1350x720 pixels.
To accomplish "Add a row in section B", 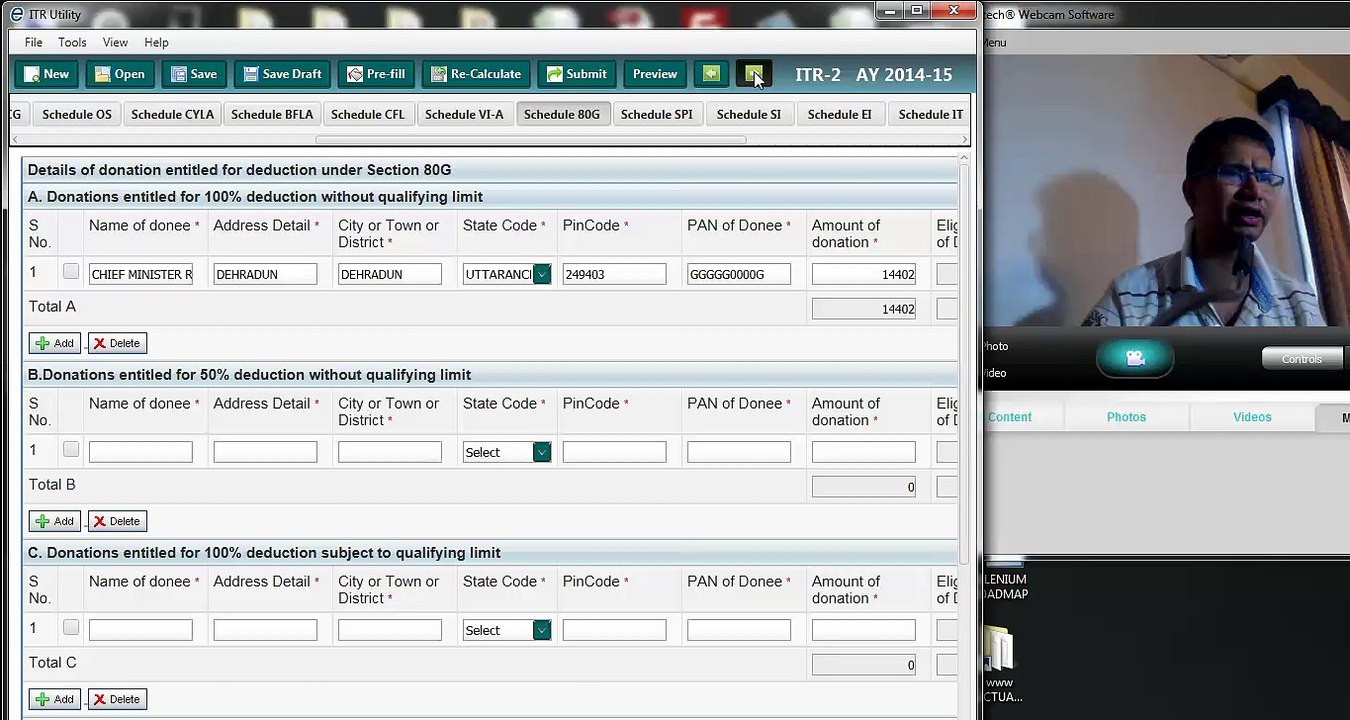I will coord(55,521).
